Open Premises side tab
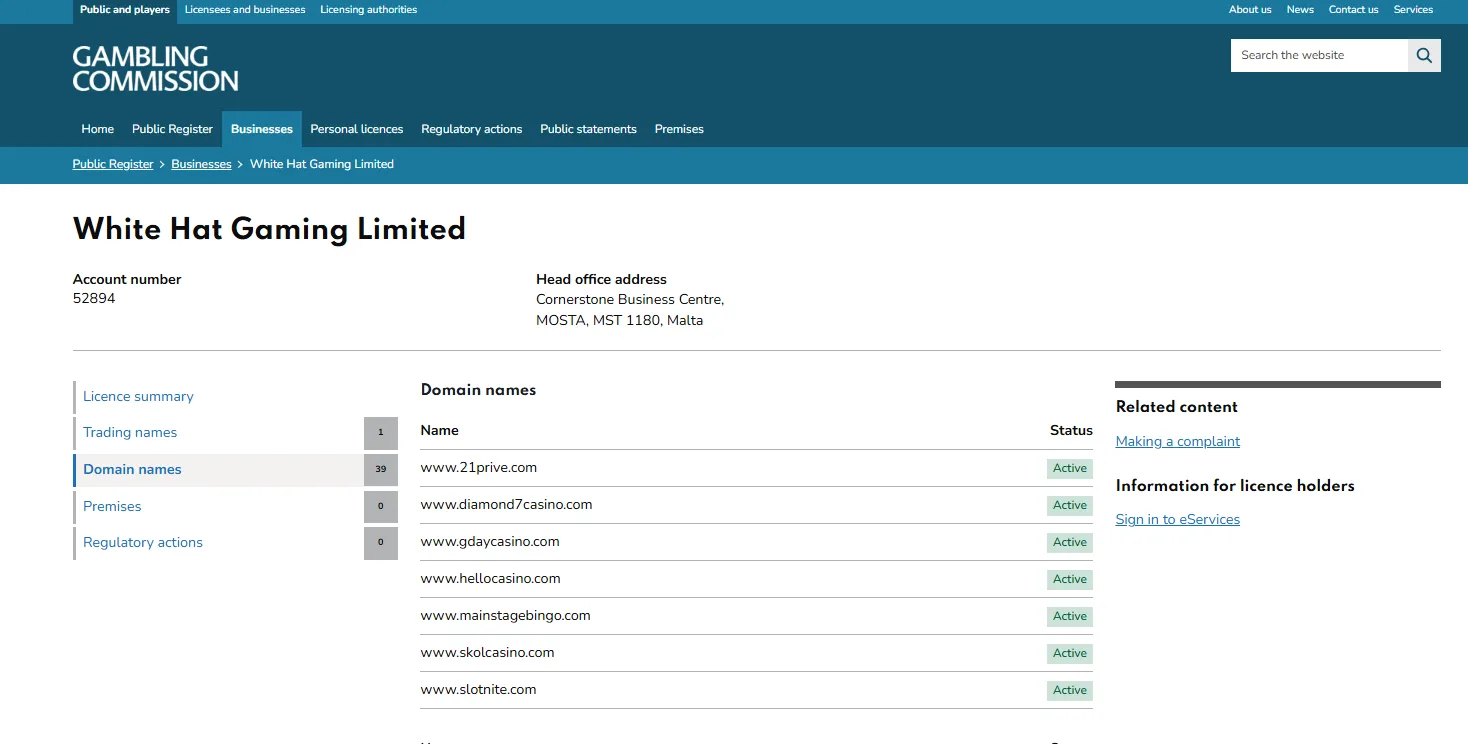 click(x=235, y=507)
